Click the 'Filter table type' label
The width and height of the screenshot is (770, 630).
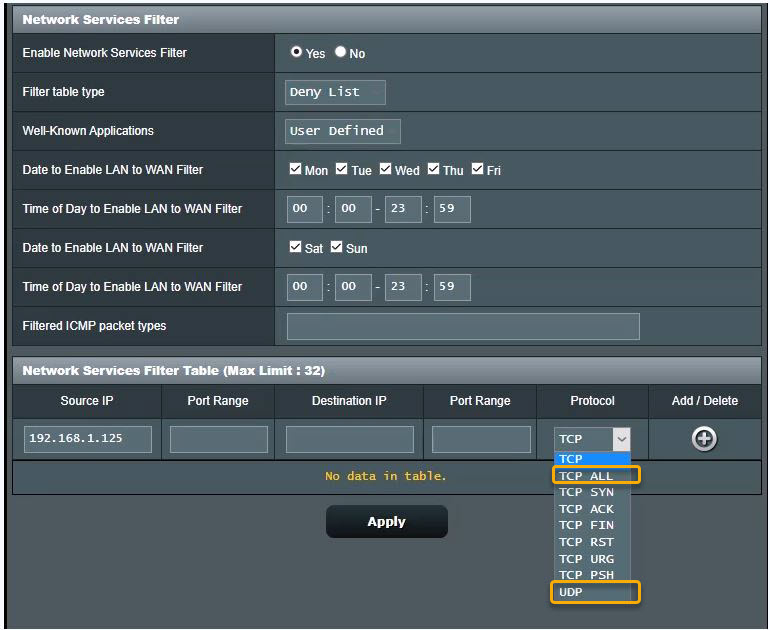coord(63,92)
